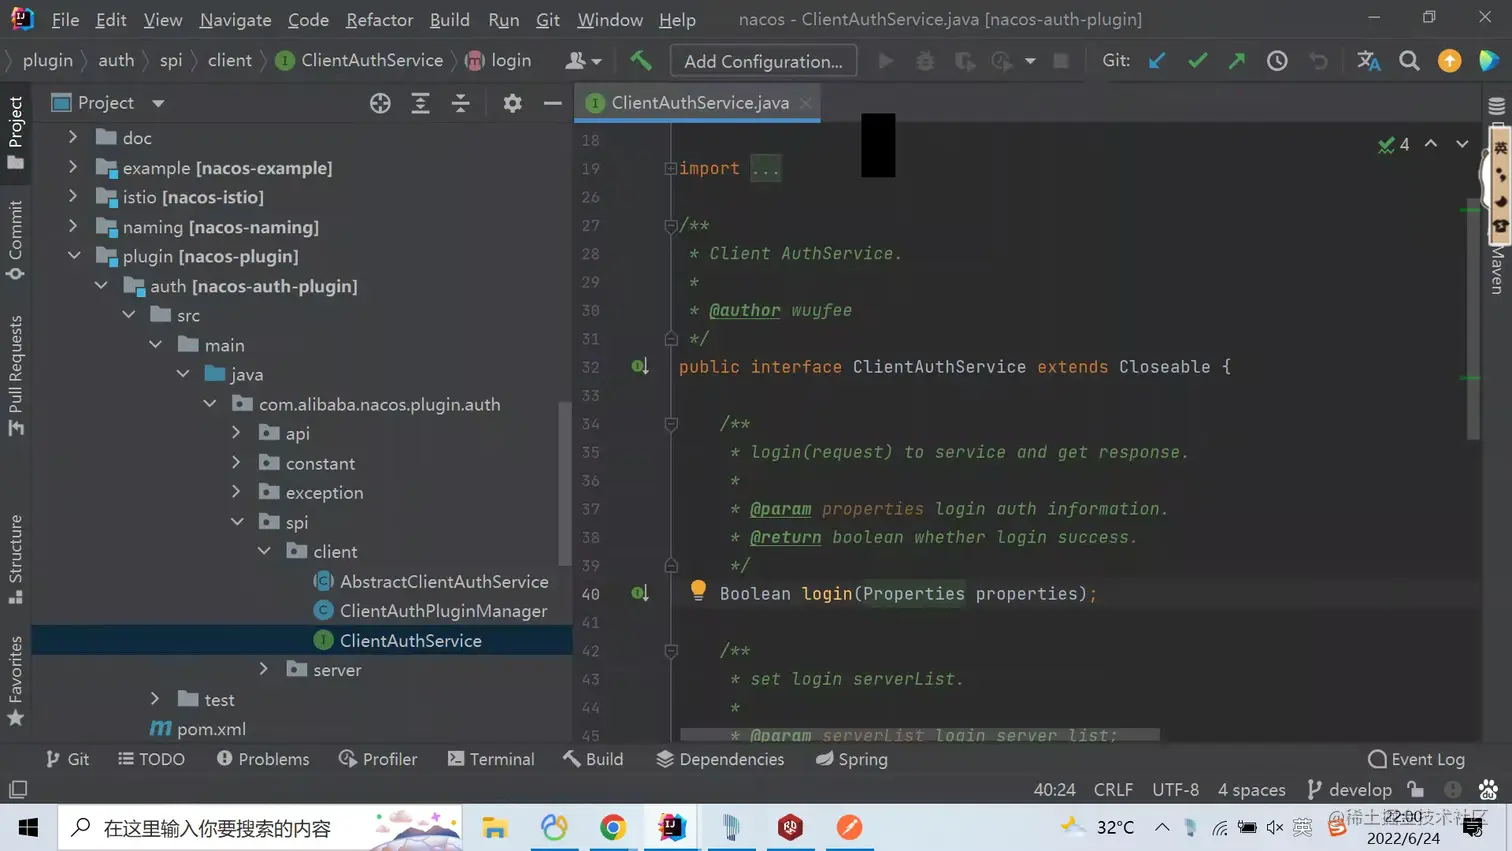Click the editor vertical scrollbar thumb
This screenshot has width=1512, height=851.
coord(1473,318)
